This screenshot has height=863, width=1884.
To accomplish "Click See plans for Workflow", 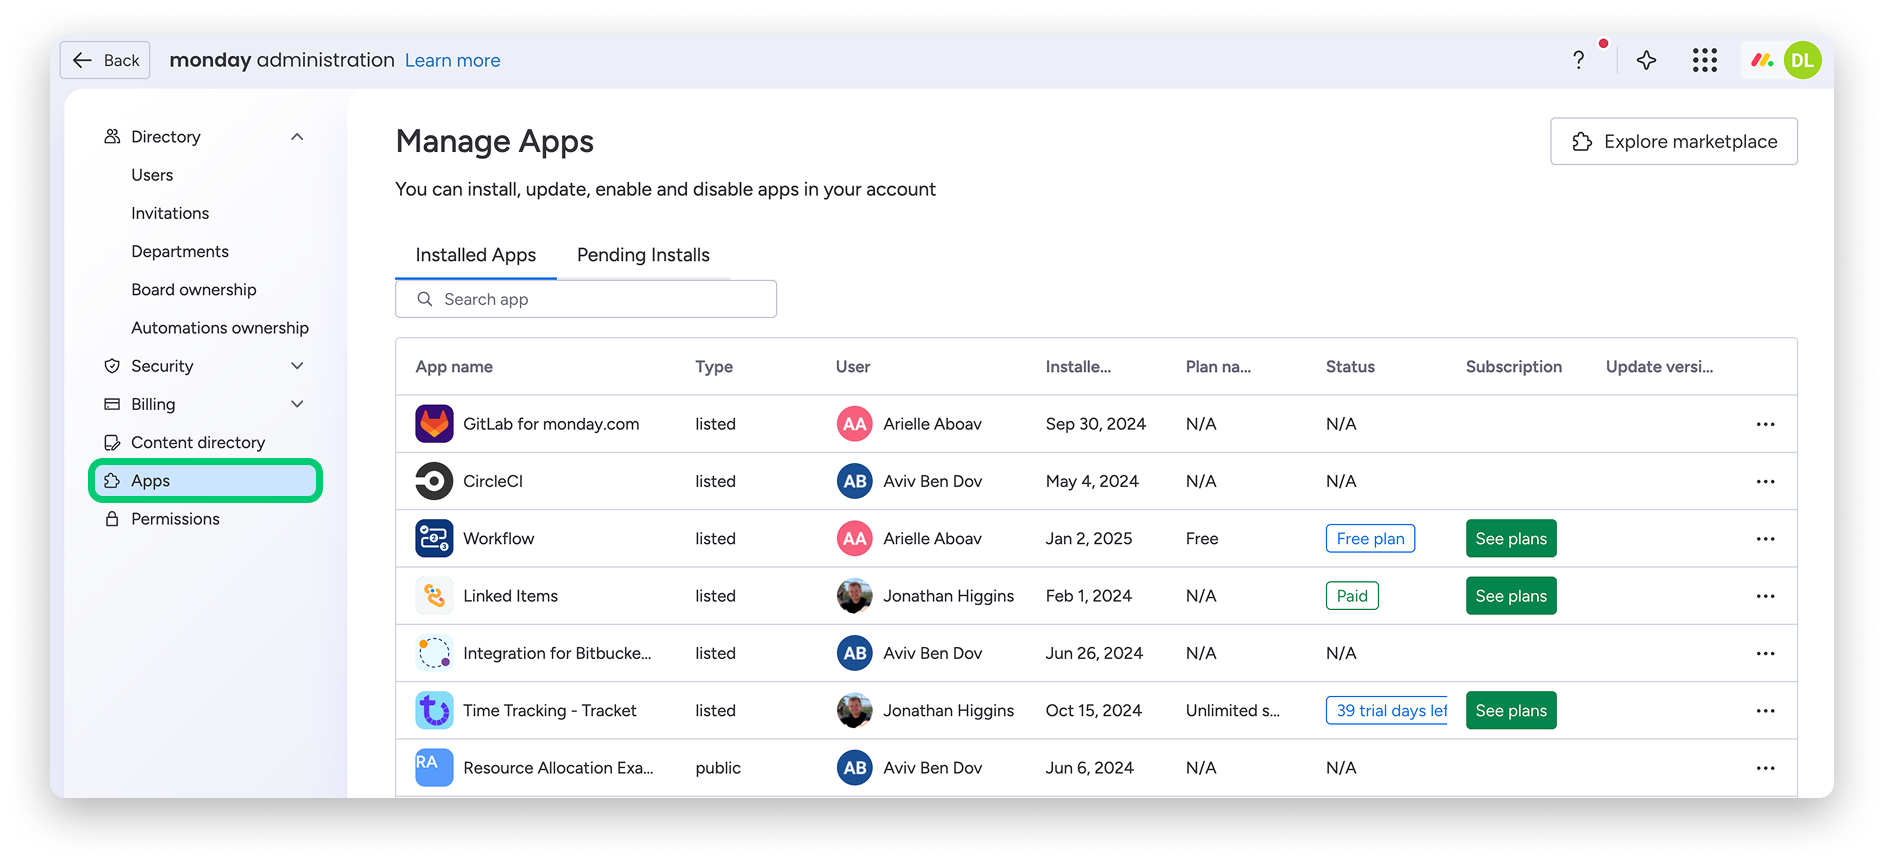I will [x=1511, y=538].
